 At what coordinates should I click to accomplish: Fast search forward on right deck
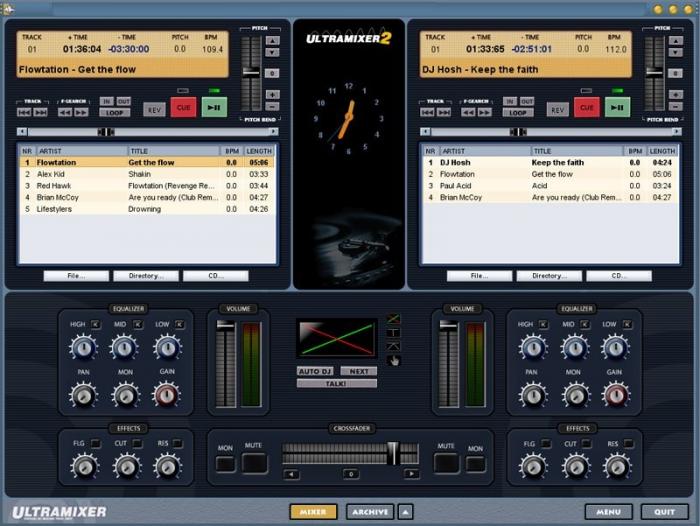[485, 113]
